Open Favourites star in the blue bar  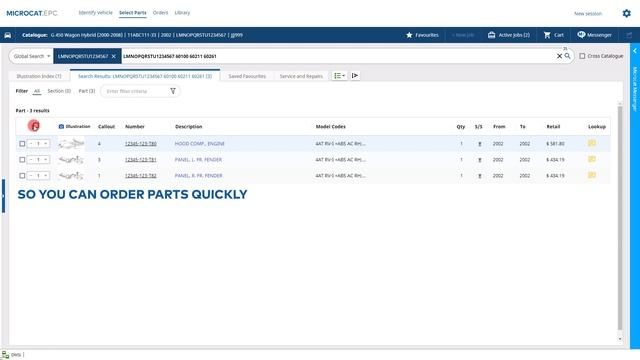coord(409,35)
